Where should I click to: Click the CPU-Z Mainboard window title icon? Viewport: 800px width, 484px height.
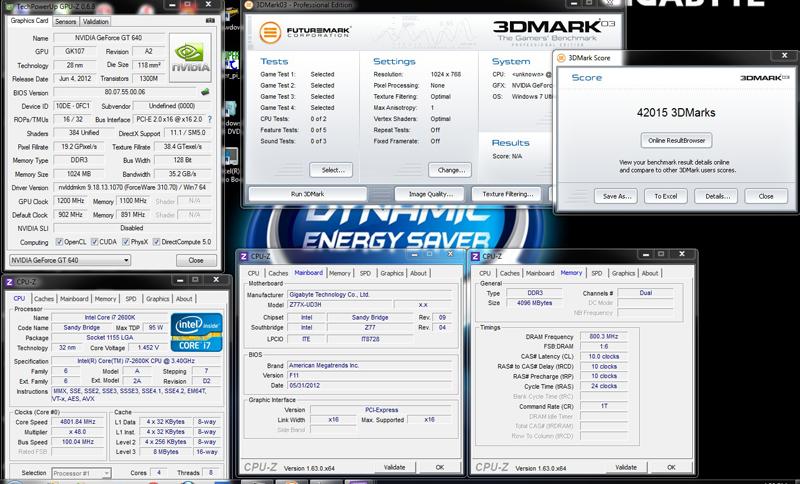tap(244, 257)
